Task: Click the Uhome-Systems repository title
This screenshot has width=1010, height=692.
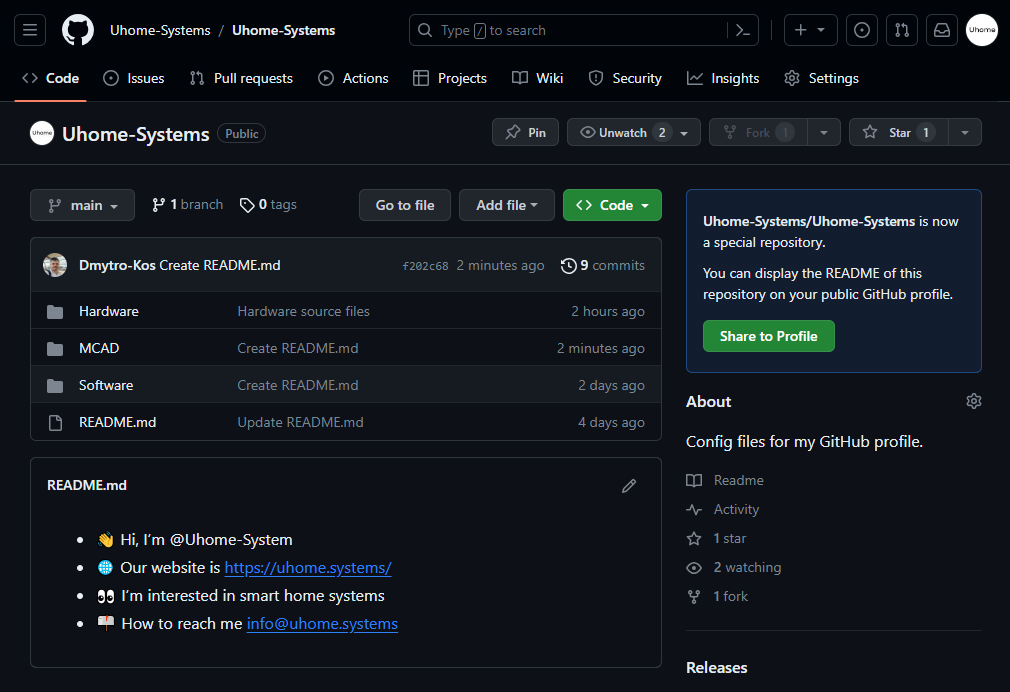Action: pos(135,134)
